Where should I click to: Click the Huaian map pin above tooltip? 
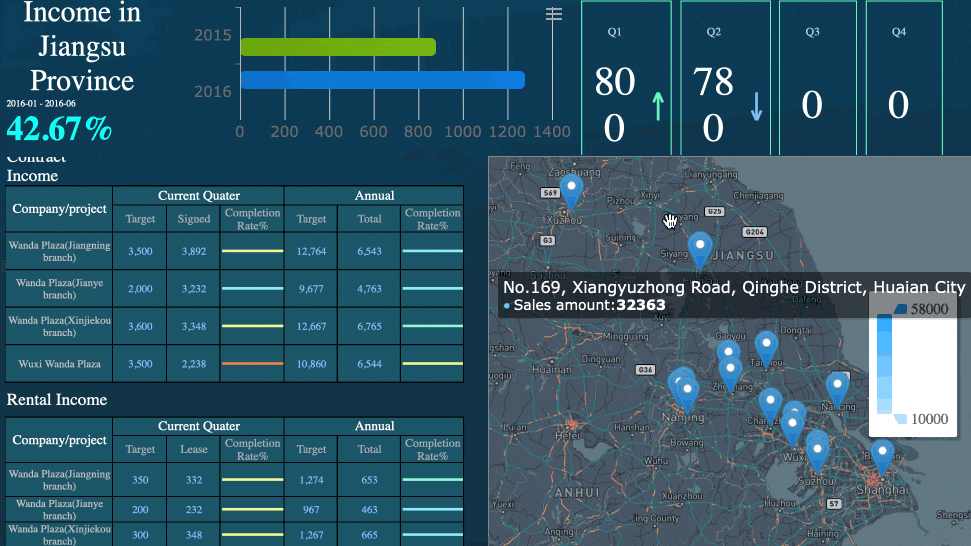pos(700,249)
